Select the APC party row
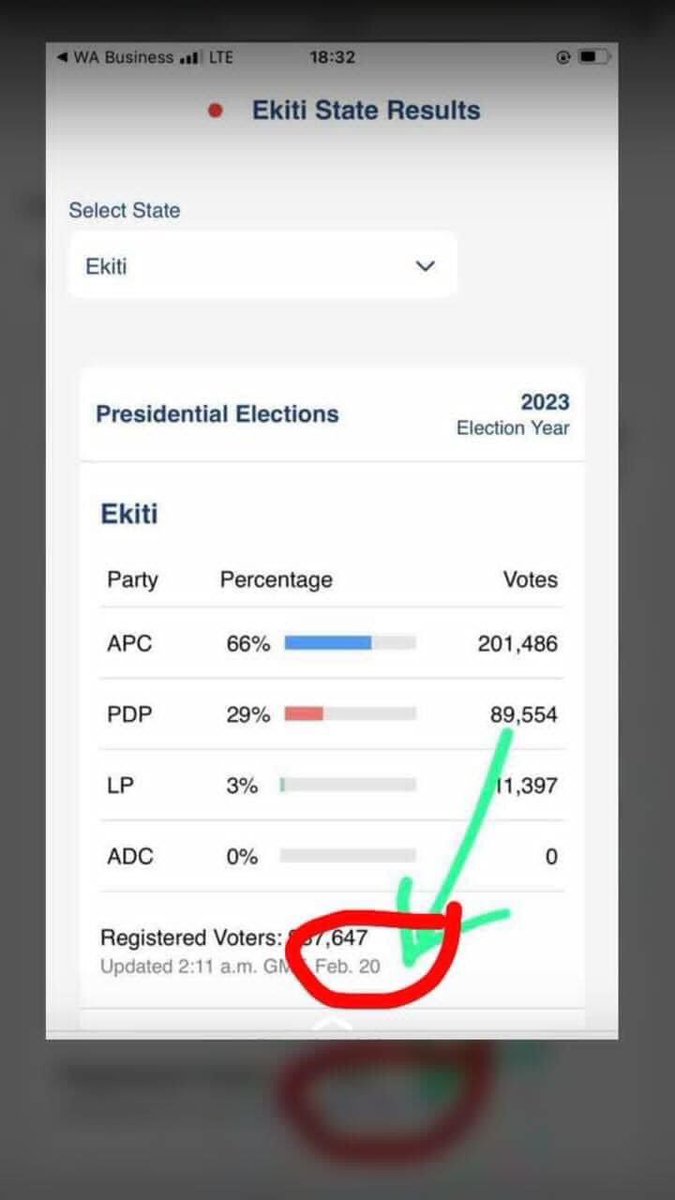Image resolution: width=675 pixels, height=1200 pixels. point(332,643)
